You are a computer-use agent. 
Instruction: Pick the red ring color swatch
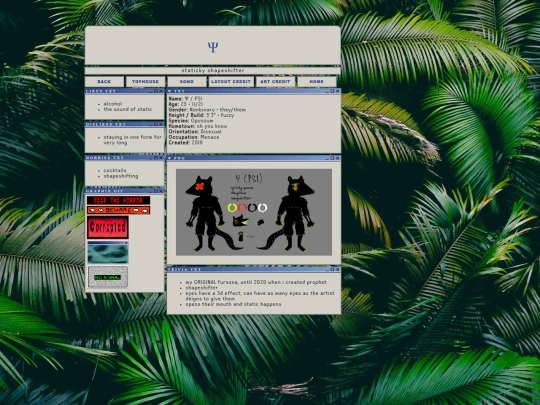click(x=242, y=208)
